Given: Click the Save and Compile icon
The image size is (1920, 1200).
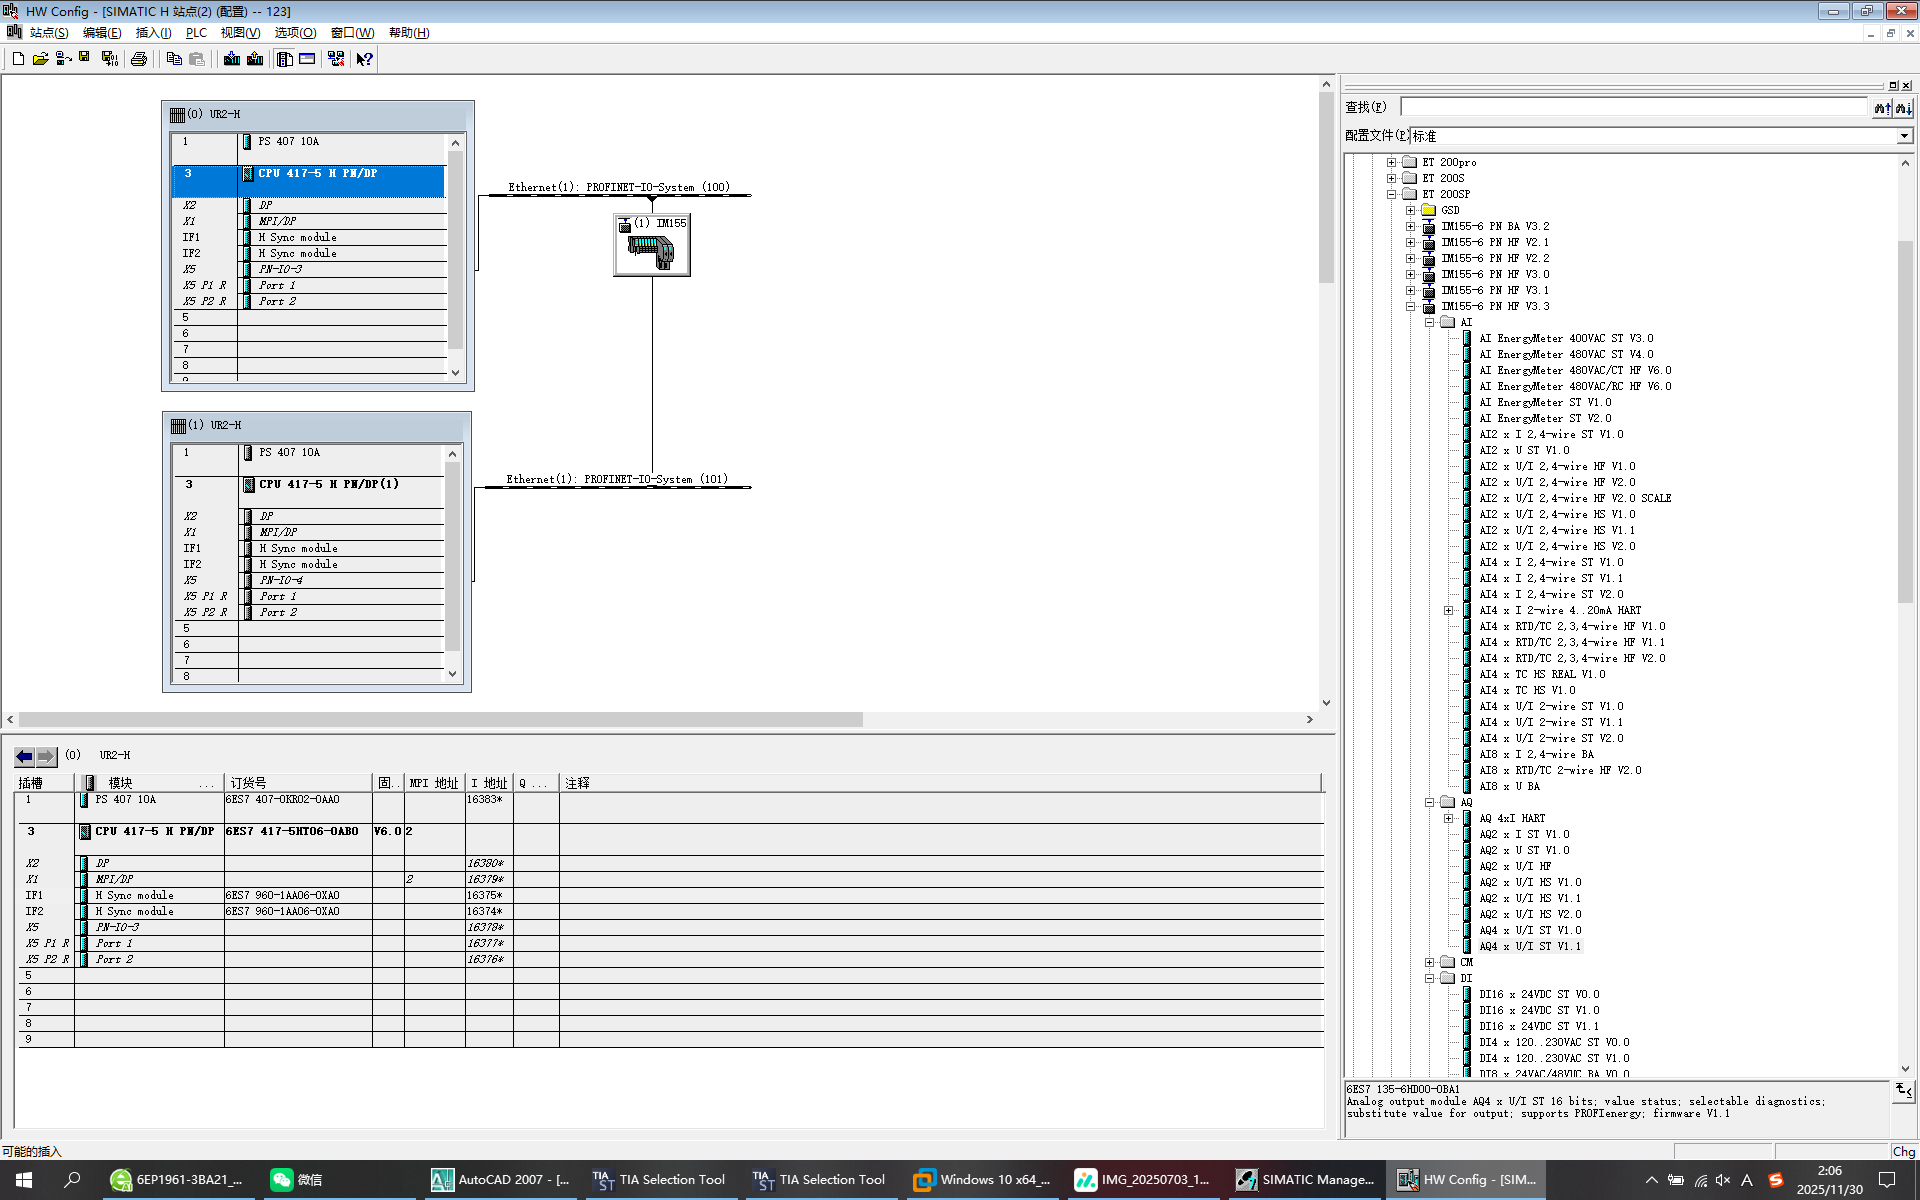Looking at the screenshot, I should [110, 59].
